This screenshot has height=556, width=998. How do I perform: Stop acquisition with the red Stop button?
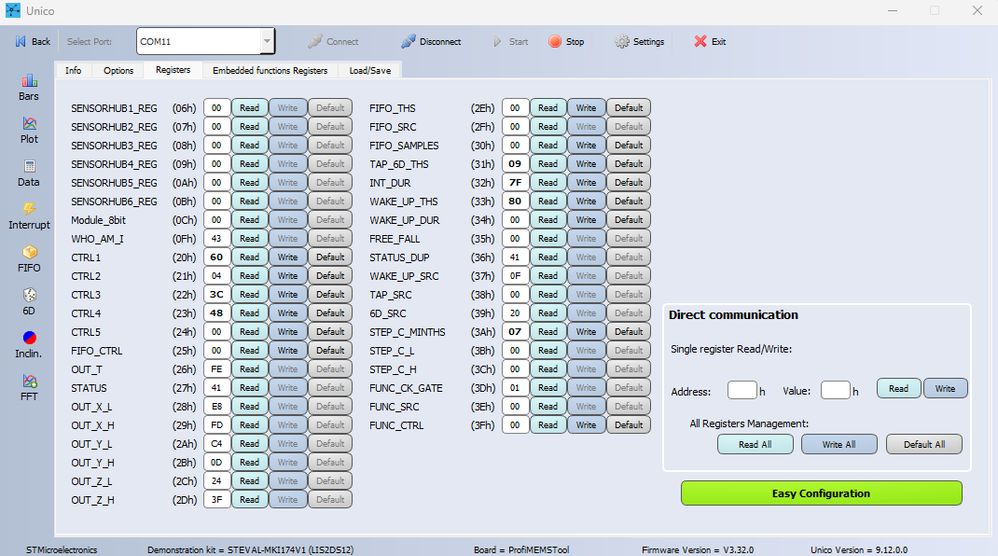pyautogui.click(x=566, y=41)
